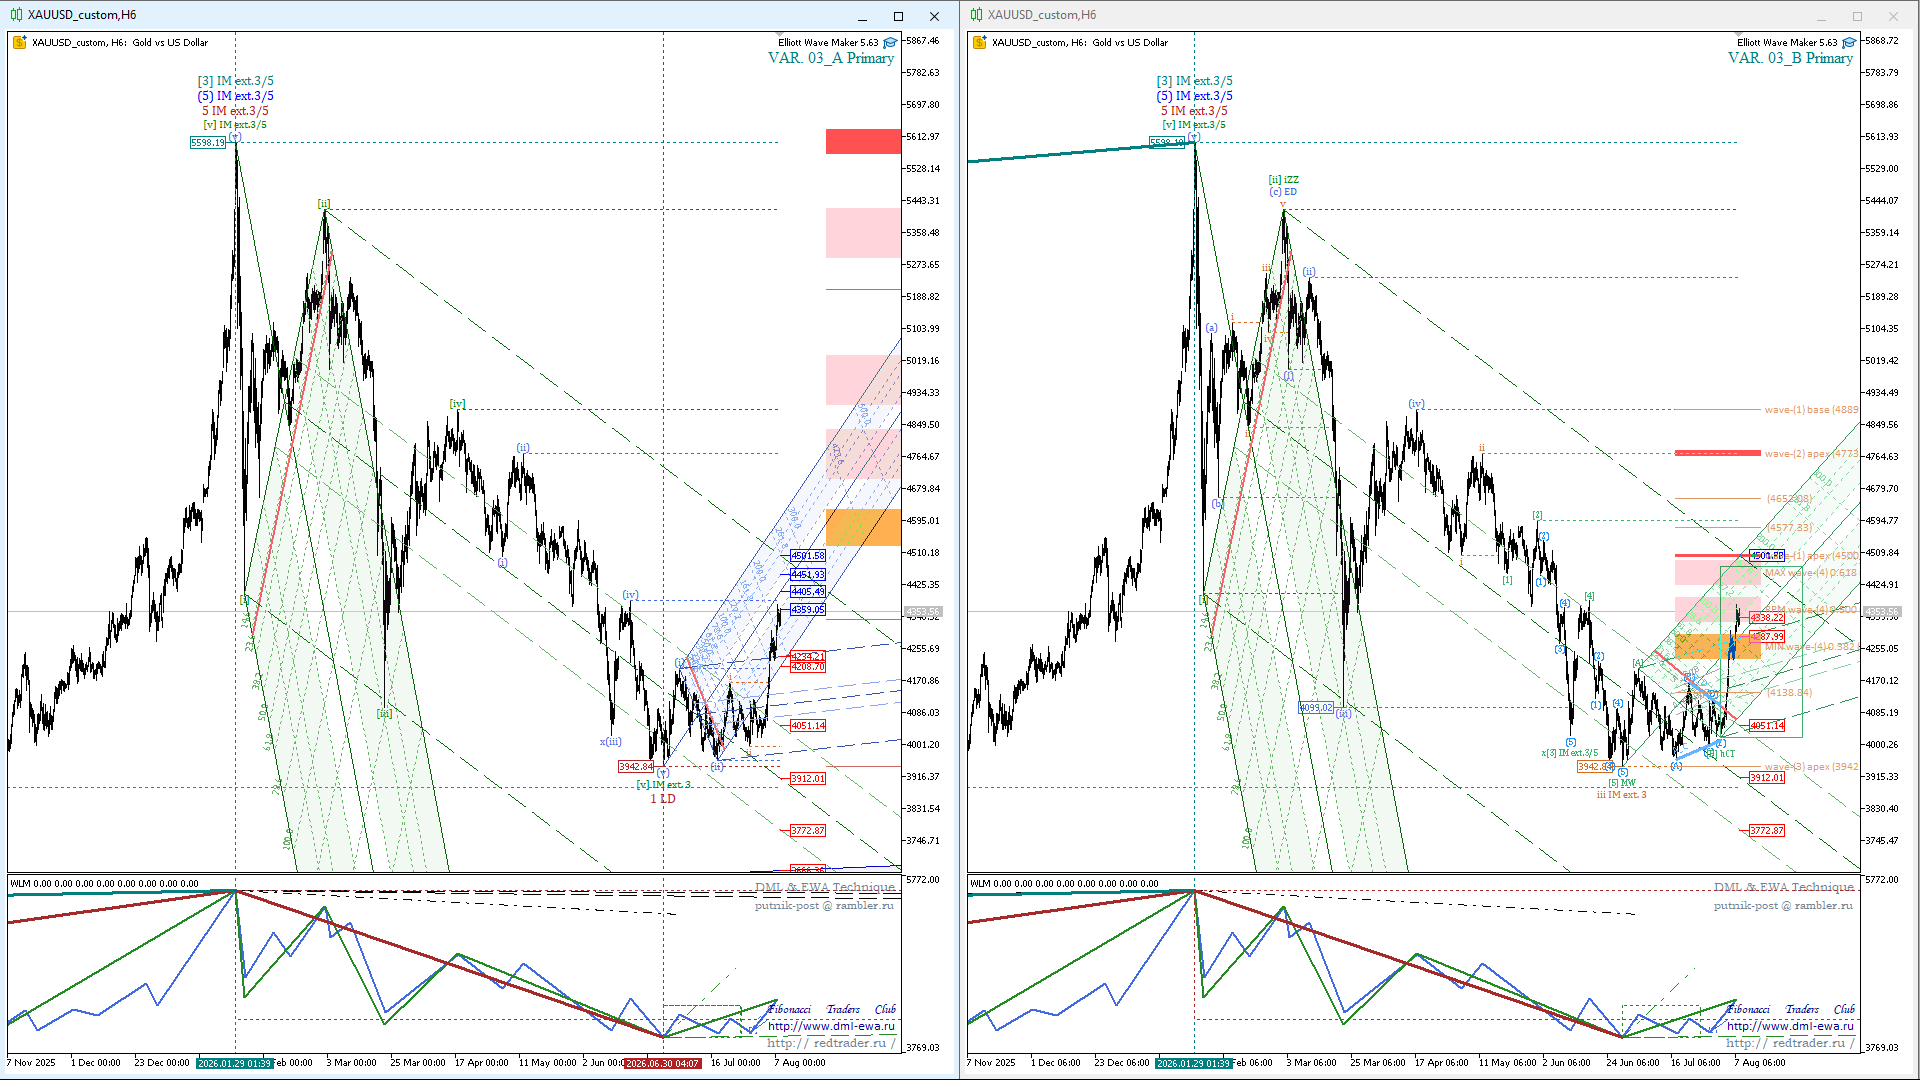Click the WLM indicator label in VAR. 03_B window

1064,884
